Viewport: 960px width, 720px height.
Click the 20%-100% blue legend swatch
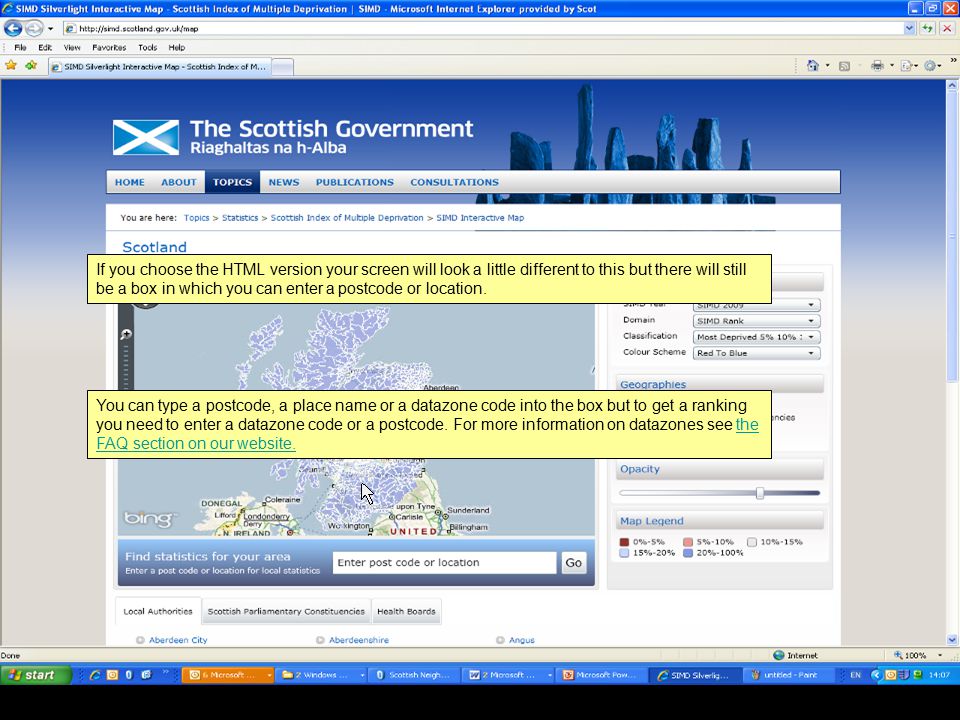[688, 553]
